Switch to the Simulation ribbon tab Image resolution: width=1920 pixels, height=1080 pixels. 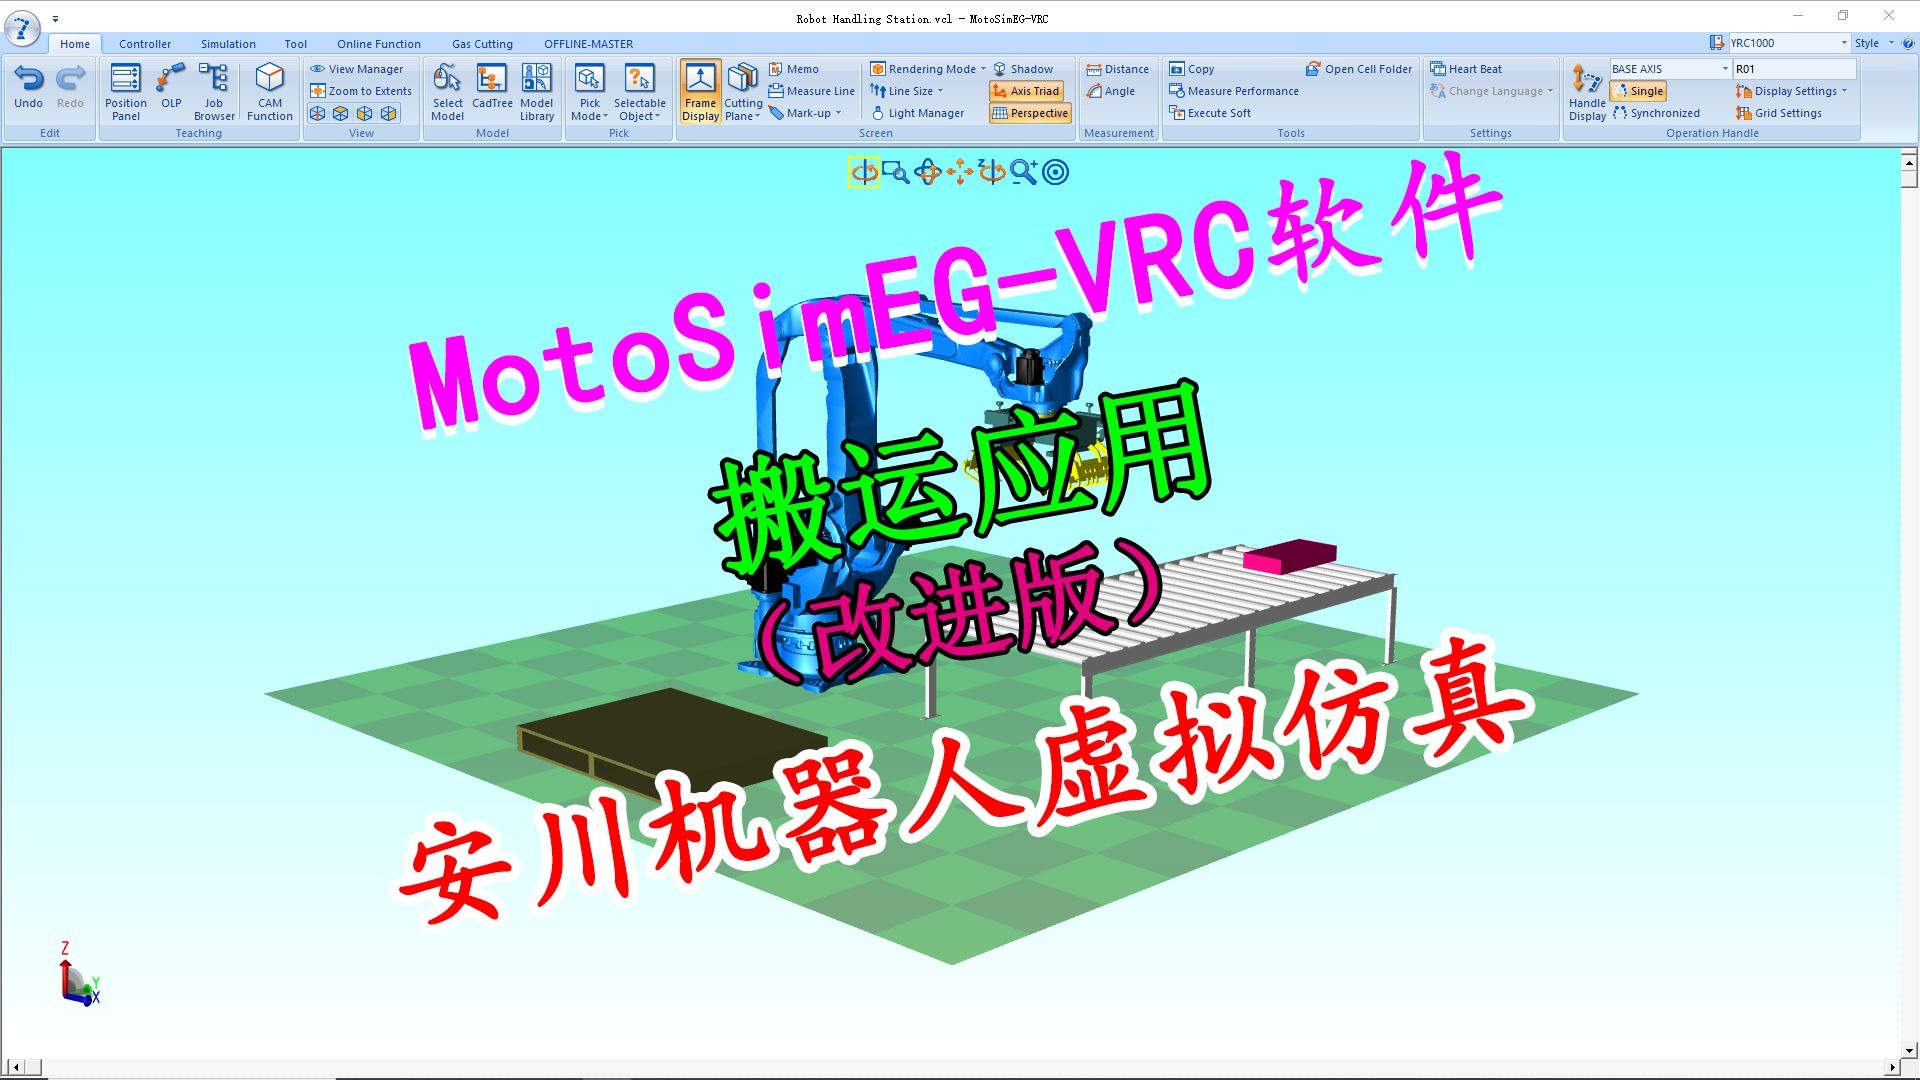pos(228,43)
